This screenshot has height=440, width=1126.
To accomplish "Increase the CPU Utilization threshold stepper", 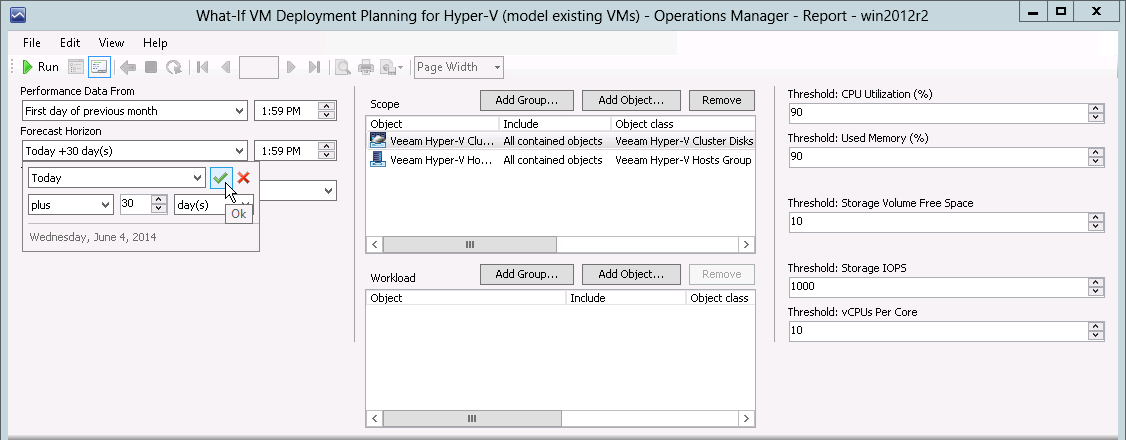I will click(1096, 108).
